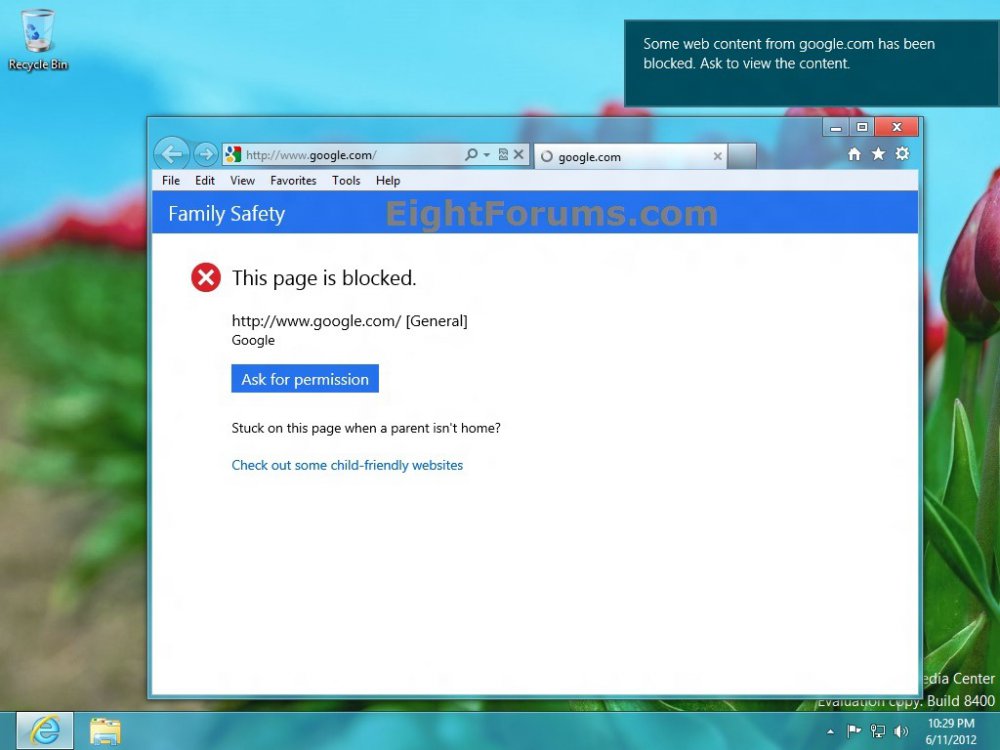Screen dimensions: 1000x750
Task: Click the volume speaker icon in tray
Action: click(900, 732)
